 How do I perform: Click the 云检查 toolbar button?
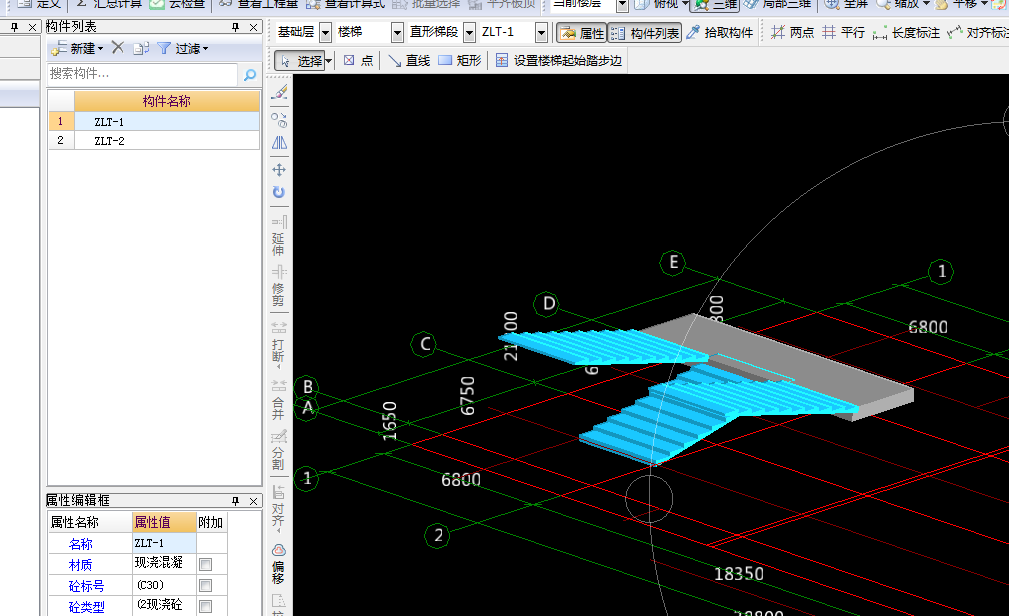pos(178,4)
